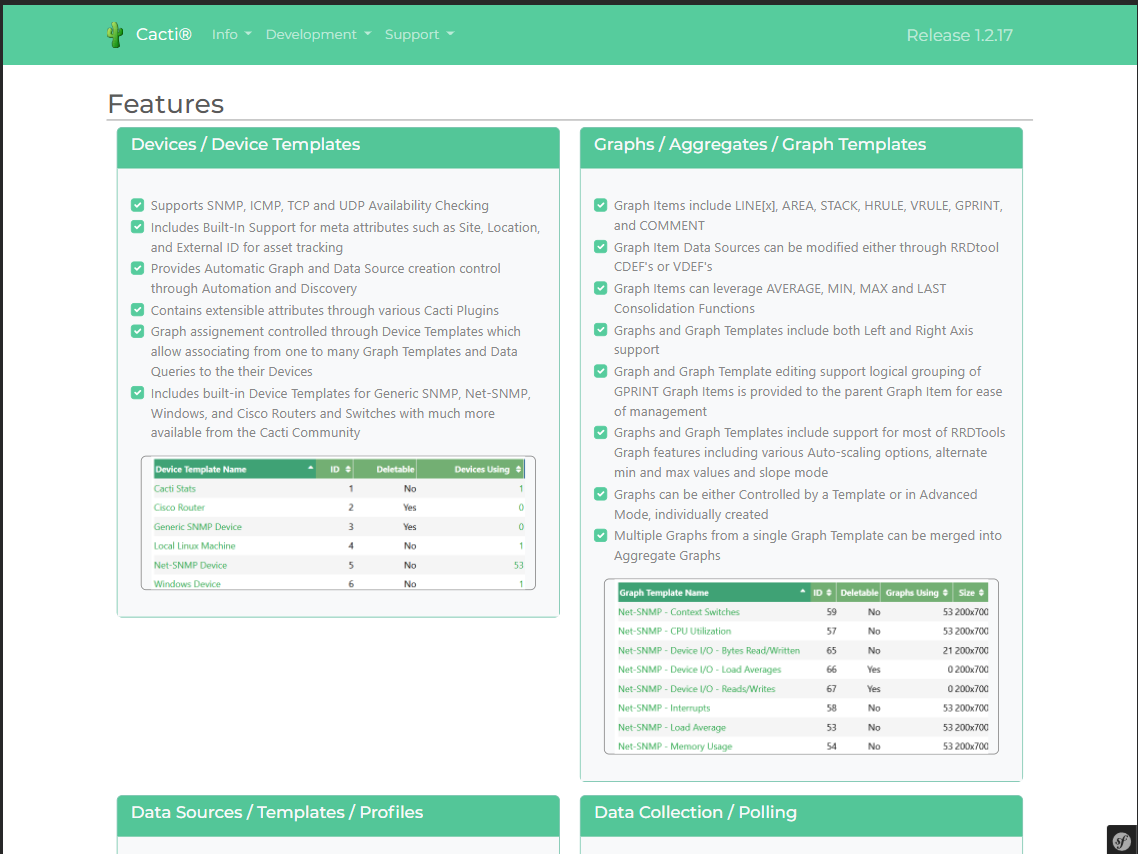Open the Development dropdown menu
Image resolution: width=1138 pixels, height=856 pixels.
[318, 34]
